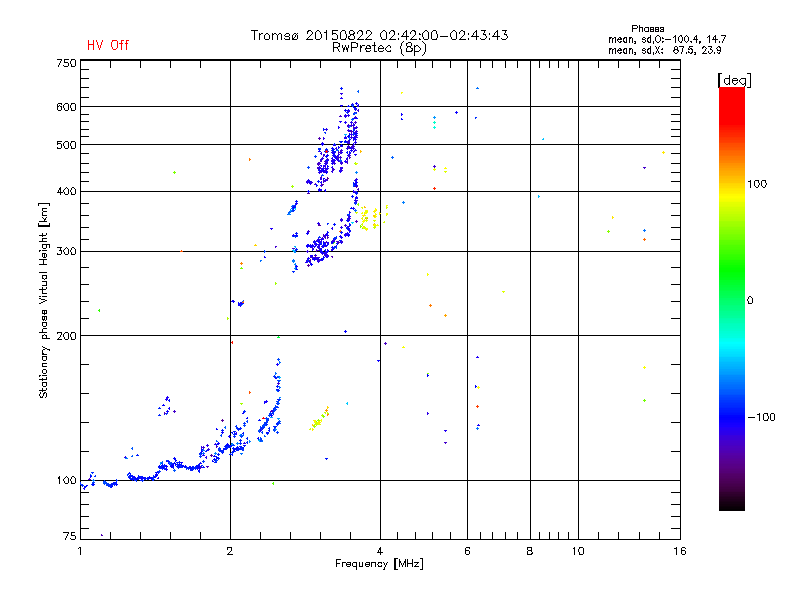Click the red 'HV Off' label

pyautogui.click(x=108, y=45)
